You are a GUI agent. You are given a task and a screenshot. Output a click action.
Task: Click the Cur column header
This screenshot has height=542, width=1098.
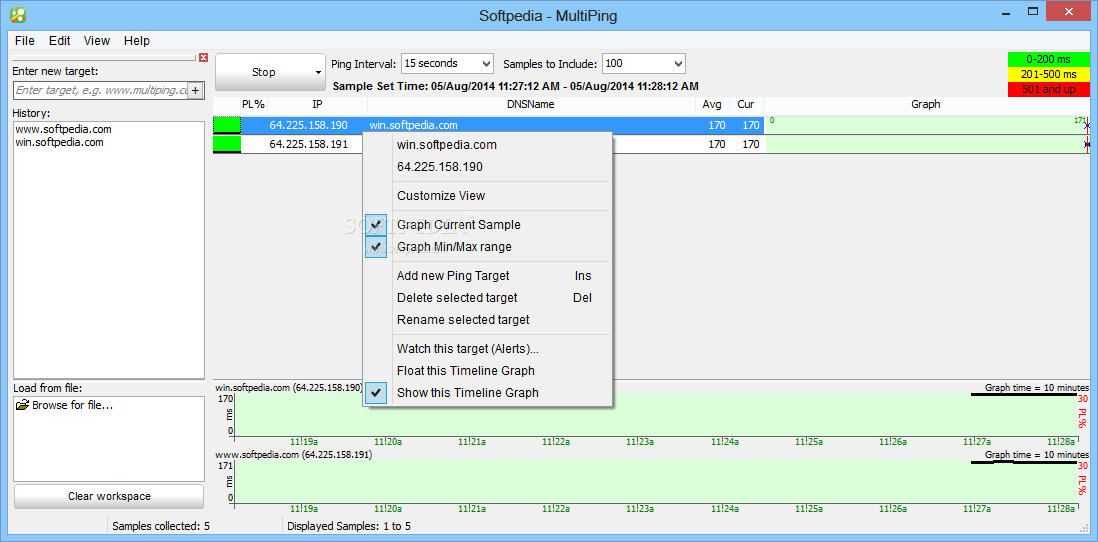746,104
